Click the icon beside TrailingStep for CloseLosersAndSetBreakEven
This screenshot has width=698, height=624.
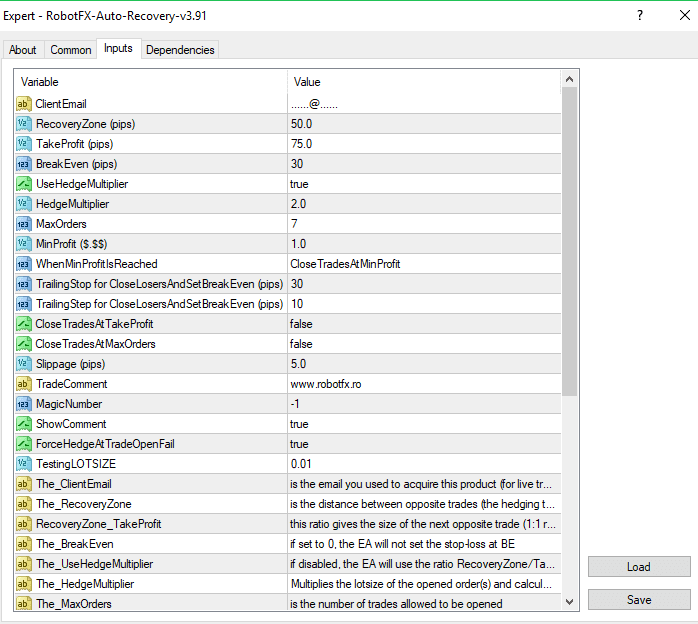(24, 304)
